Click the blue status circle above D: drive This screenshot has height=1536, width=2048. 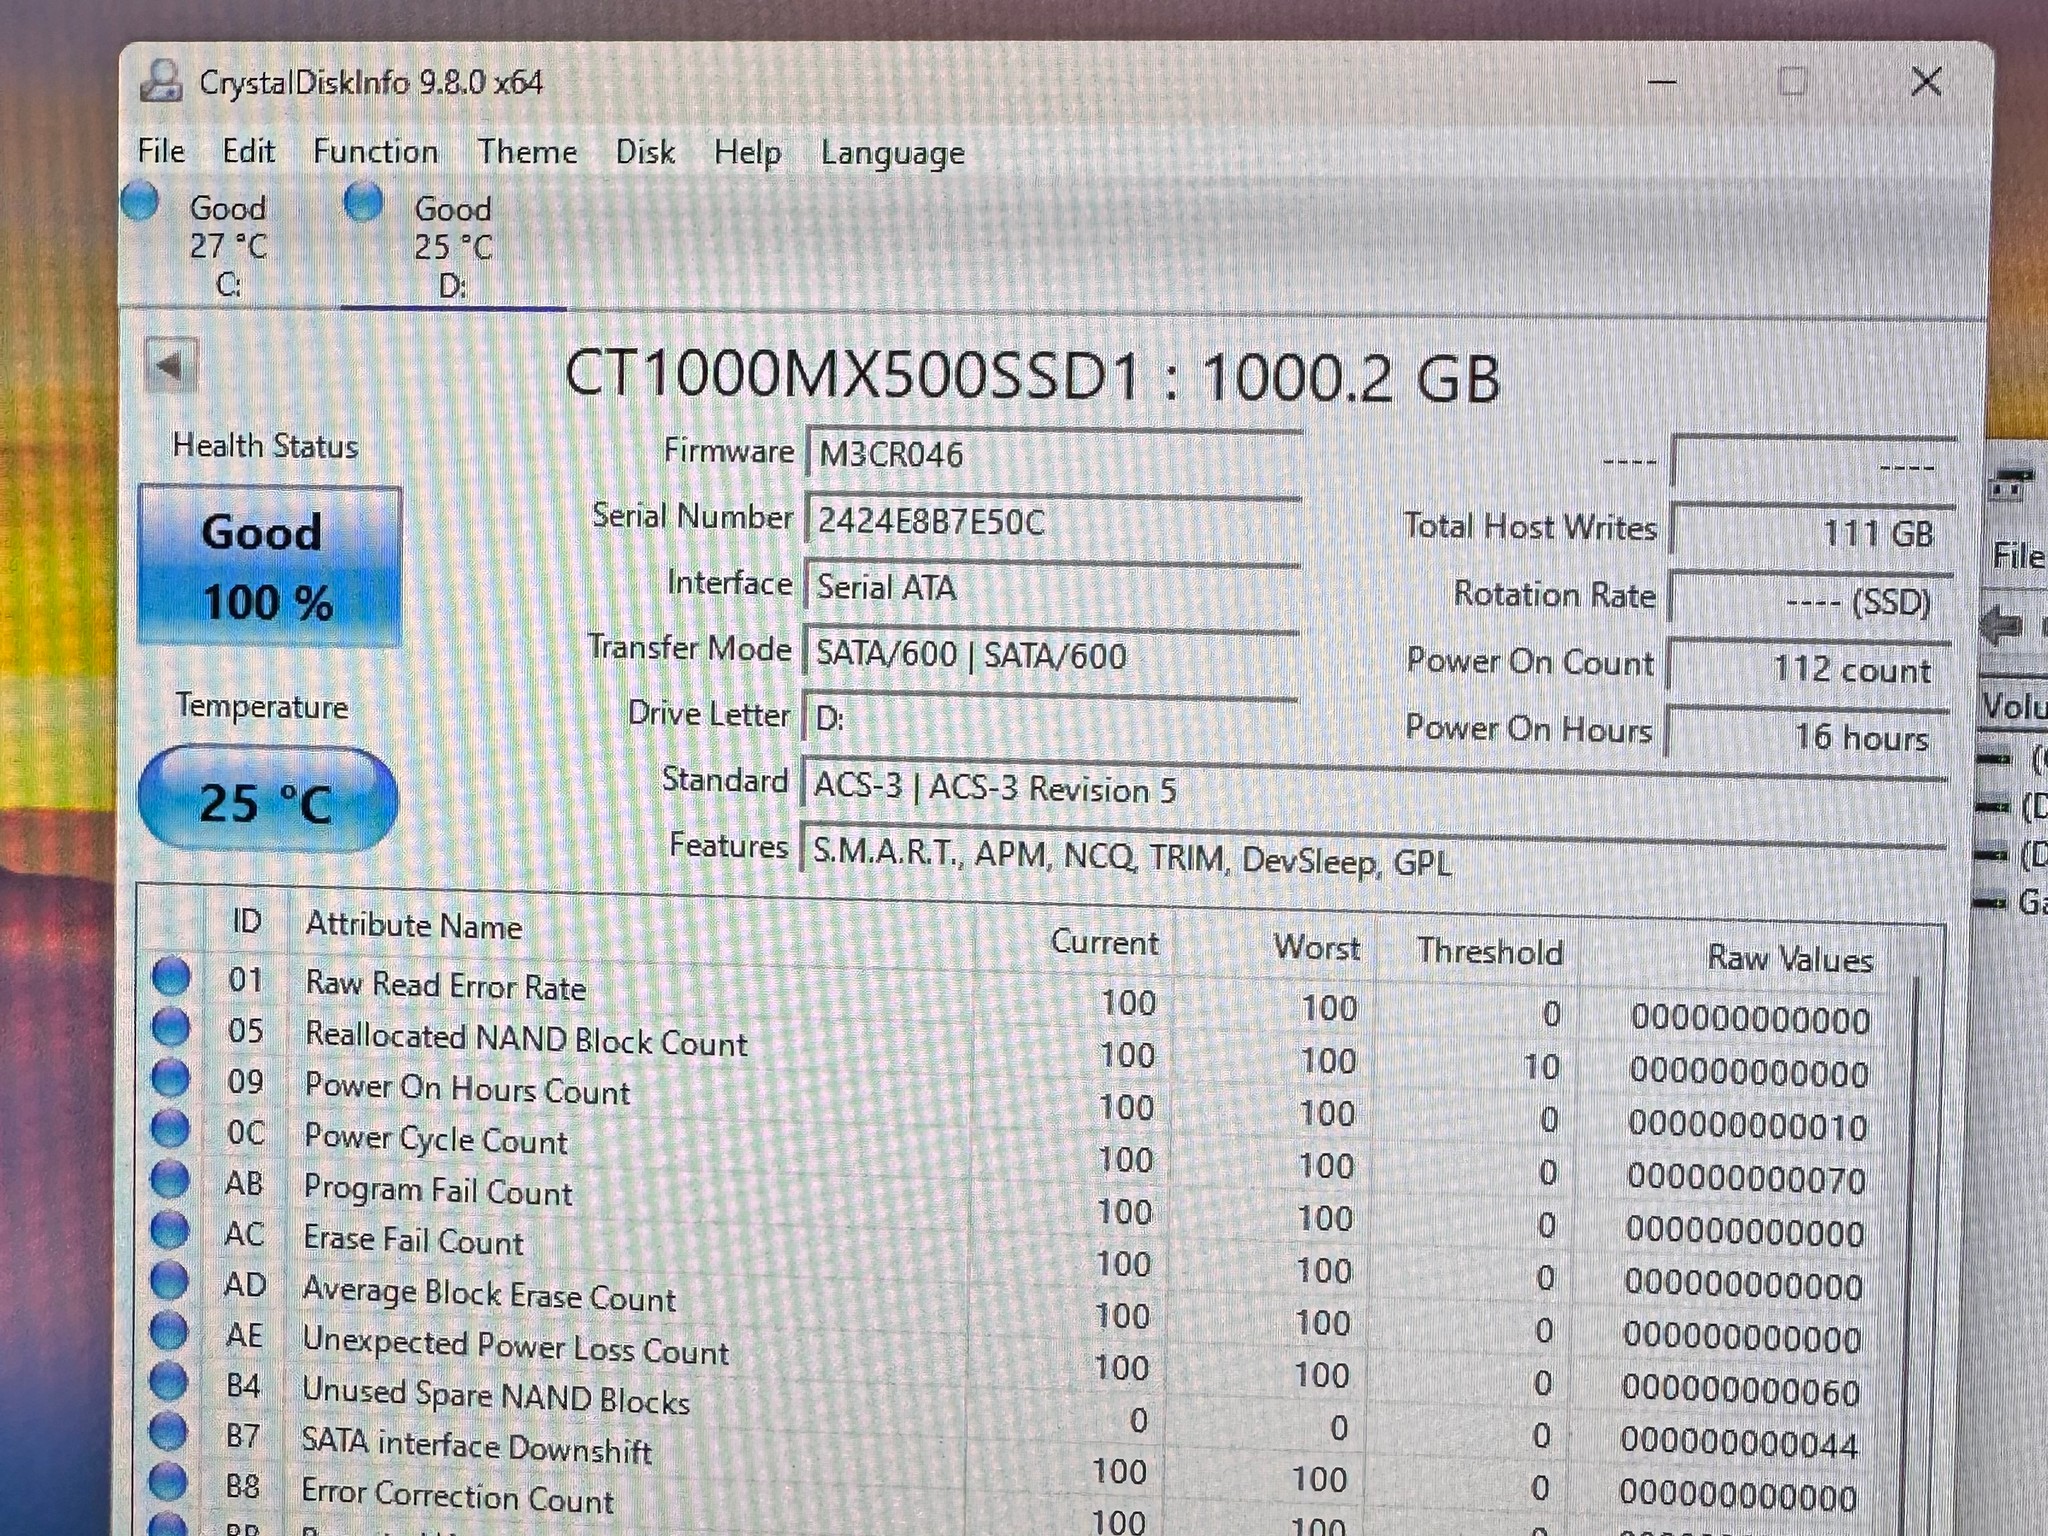pyautogui.click(x=363, y=202)
